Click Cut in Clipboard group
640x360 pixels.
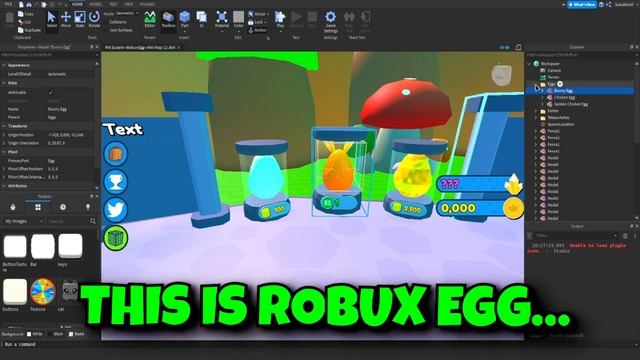[x=24, y=22]
